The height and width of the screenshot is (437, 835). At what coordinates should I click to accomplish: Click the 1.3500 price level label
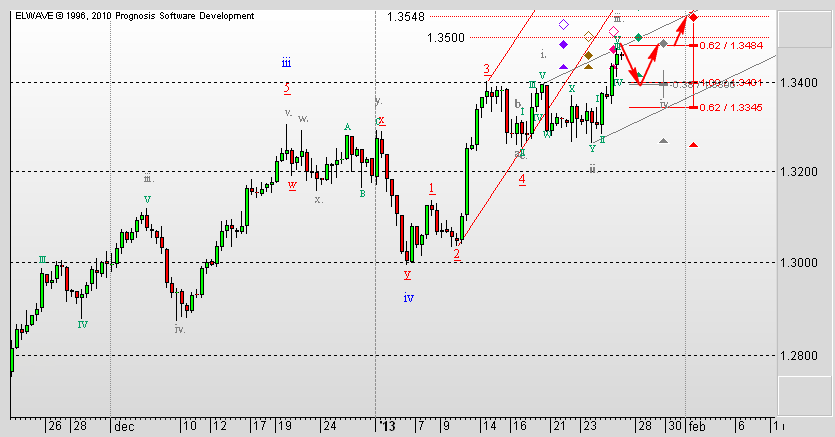[x=445, y=38]
